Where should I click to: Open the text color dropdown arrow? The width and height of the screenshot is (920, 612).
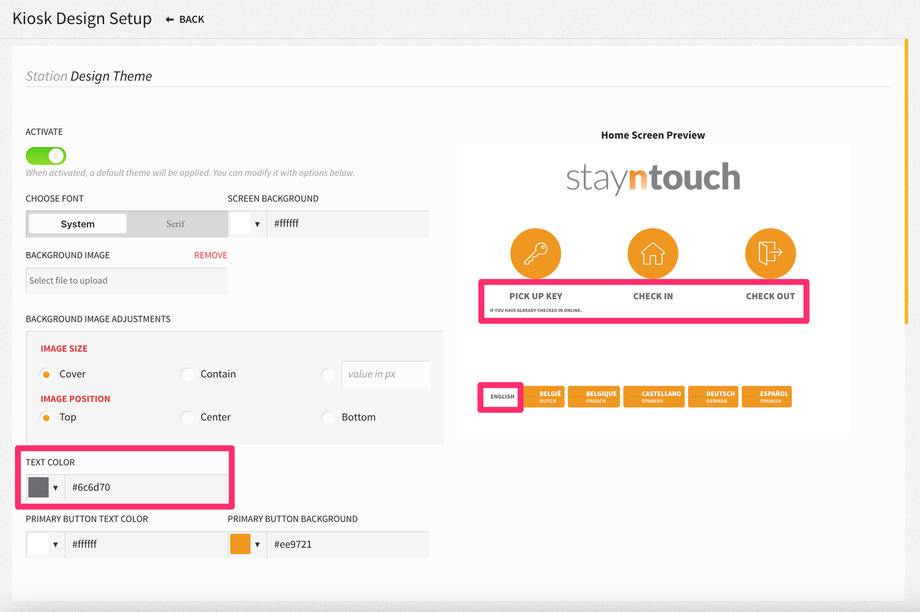pos(55,488)
